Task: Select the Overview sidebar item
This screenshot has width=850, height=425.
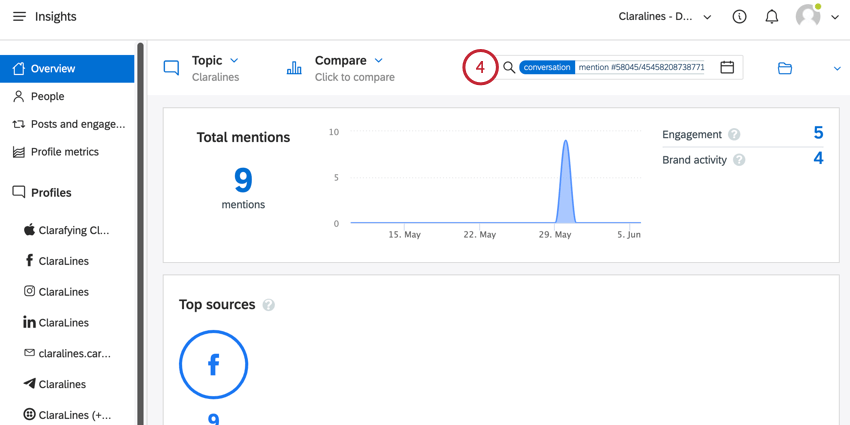Action: tap(67, 69)
